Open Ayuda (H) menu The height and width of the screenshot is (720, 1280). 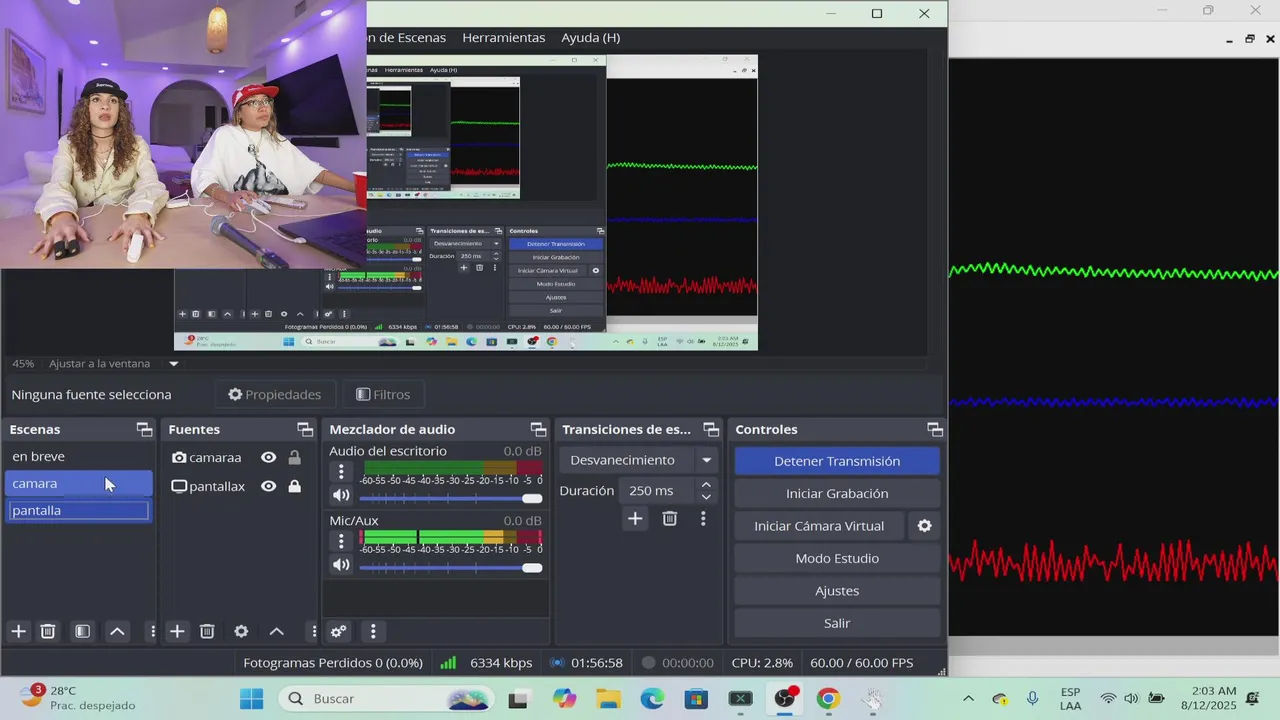click(591, 38)
